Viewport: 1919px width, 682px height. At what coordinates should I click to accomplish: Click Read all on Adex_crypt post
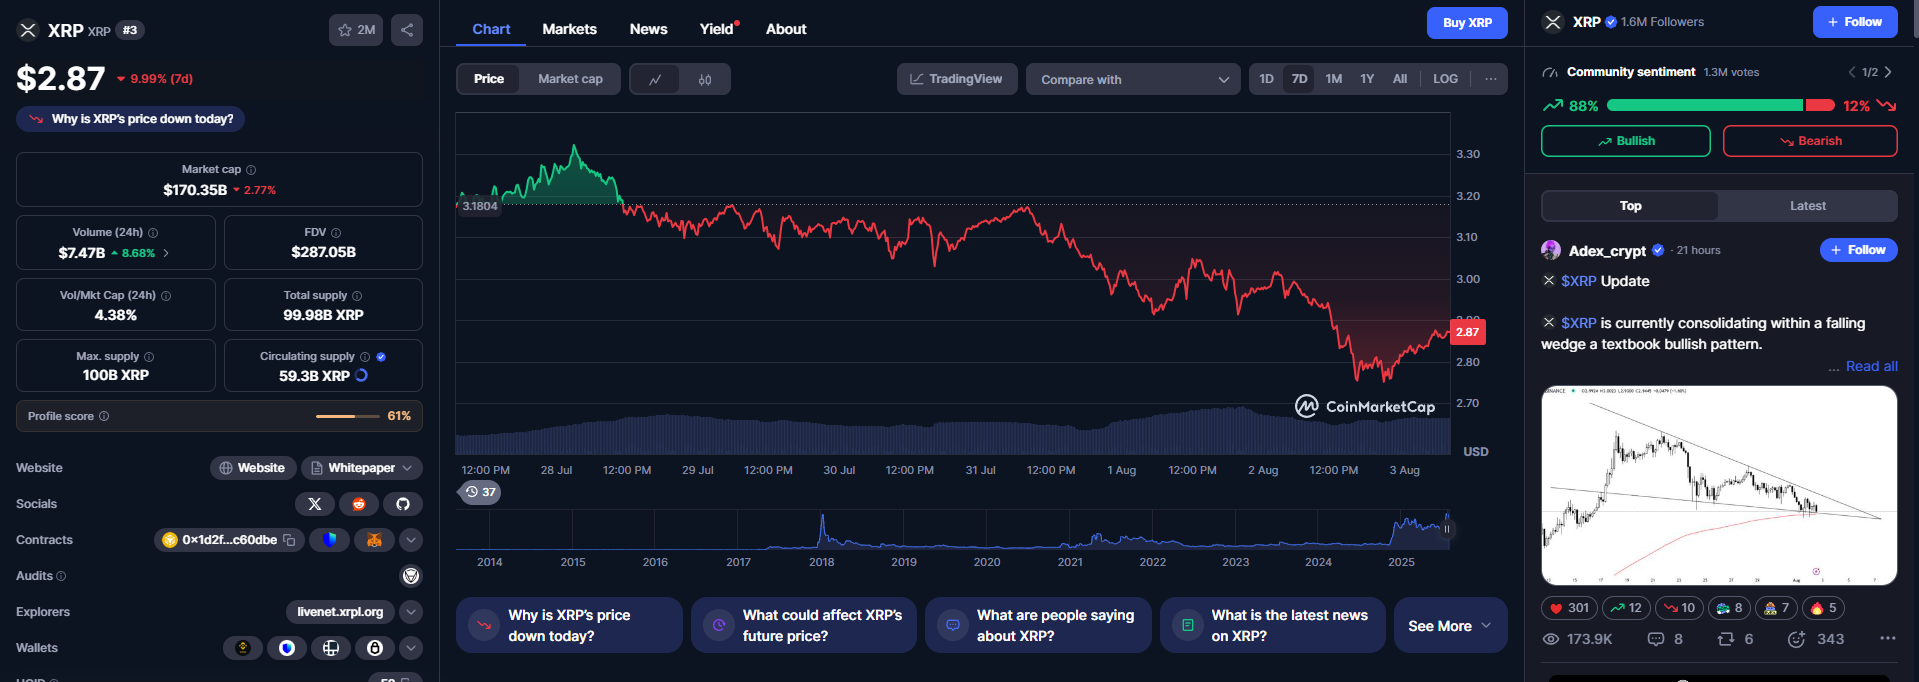pyautogui.click(x=1871, y=366)
